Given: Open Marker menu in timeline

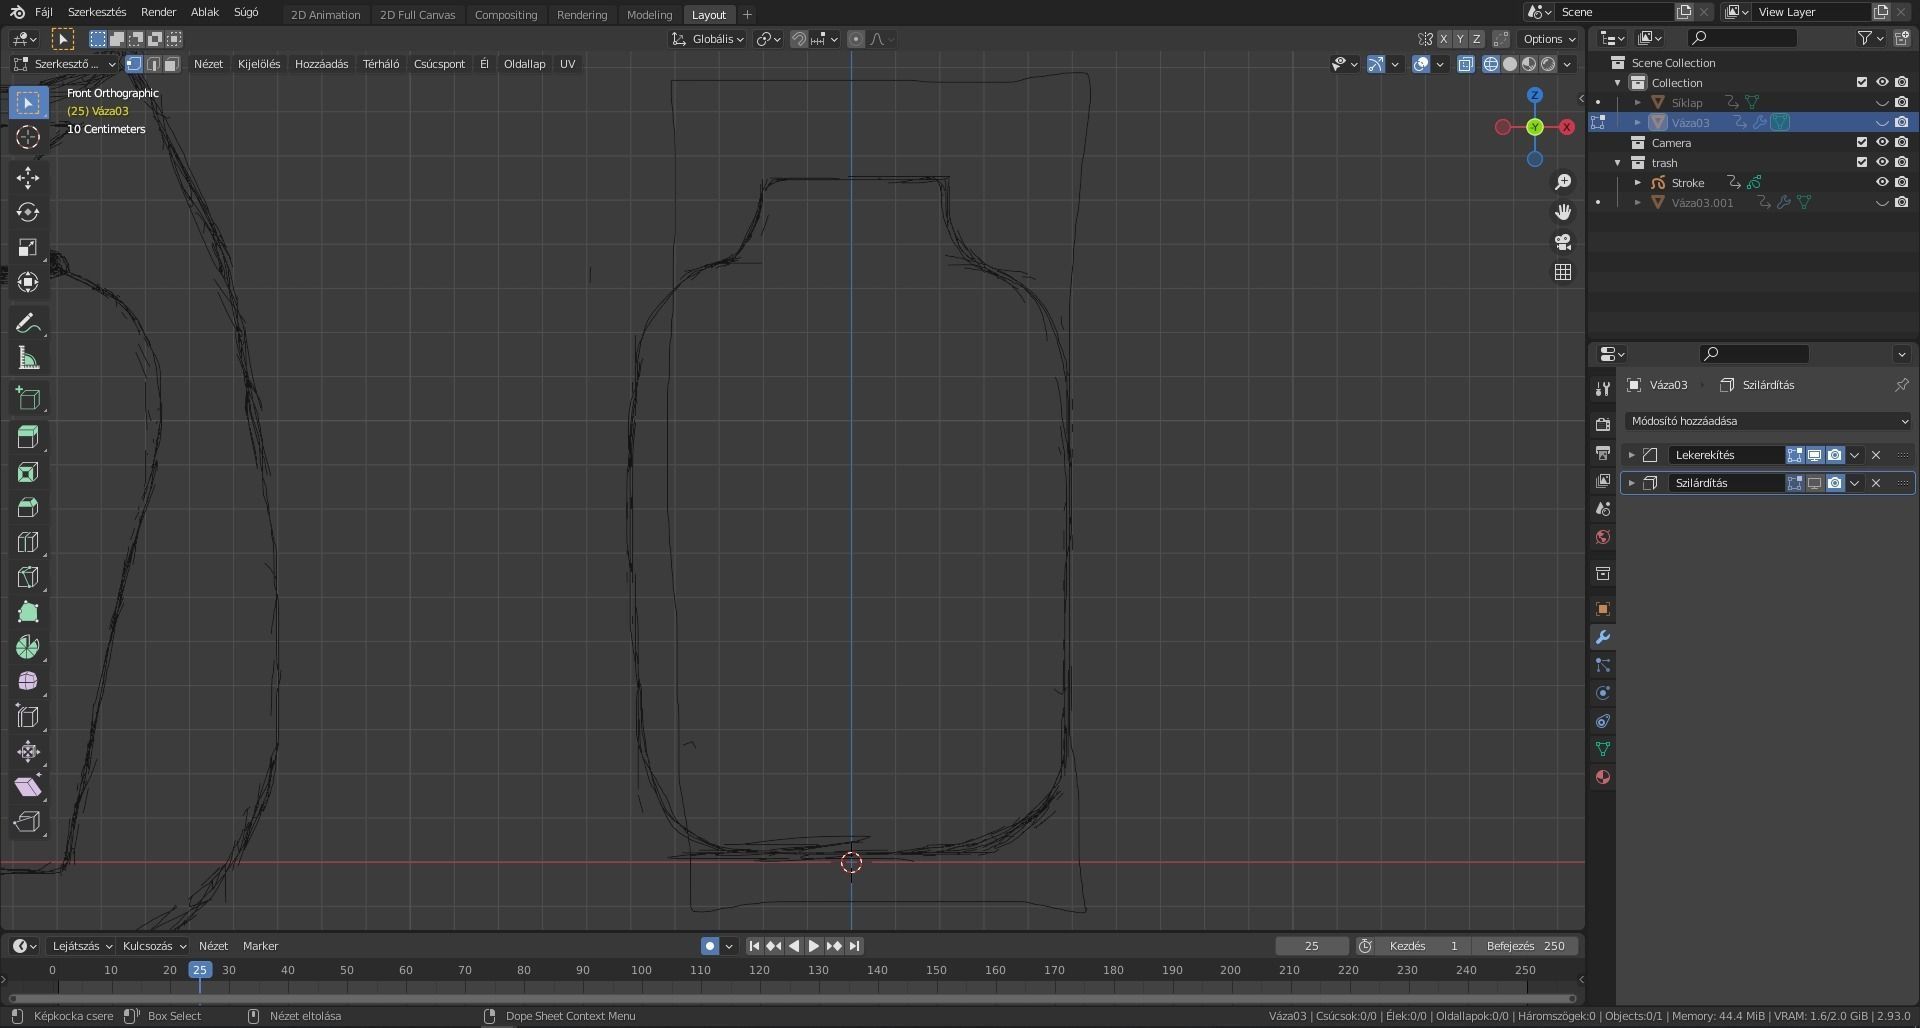Looking at the screenshot, I should [x=260, y=946].
